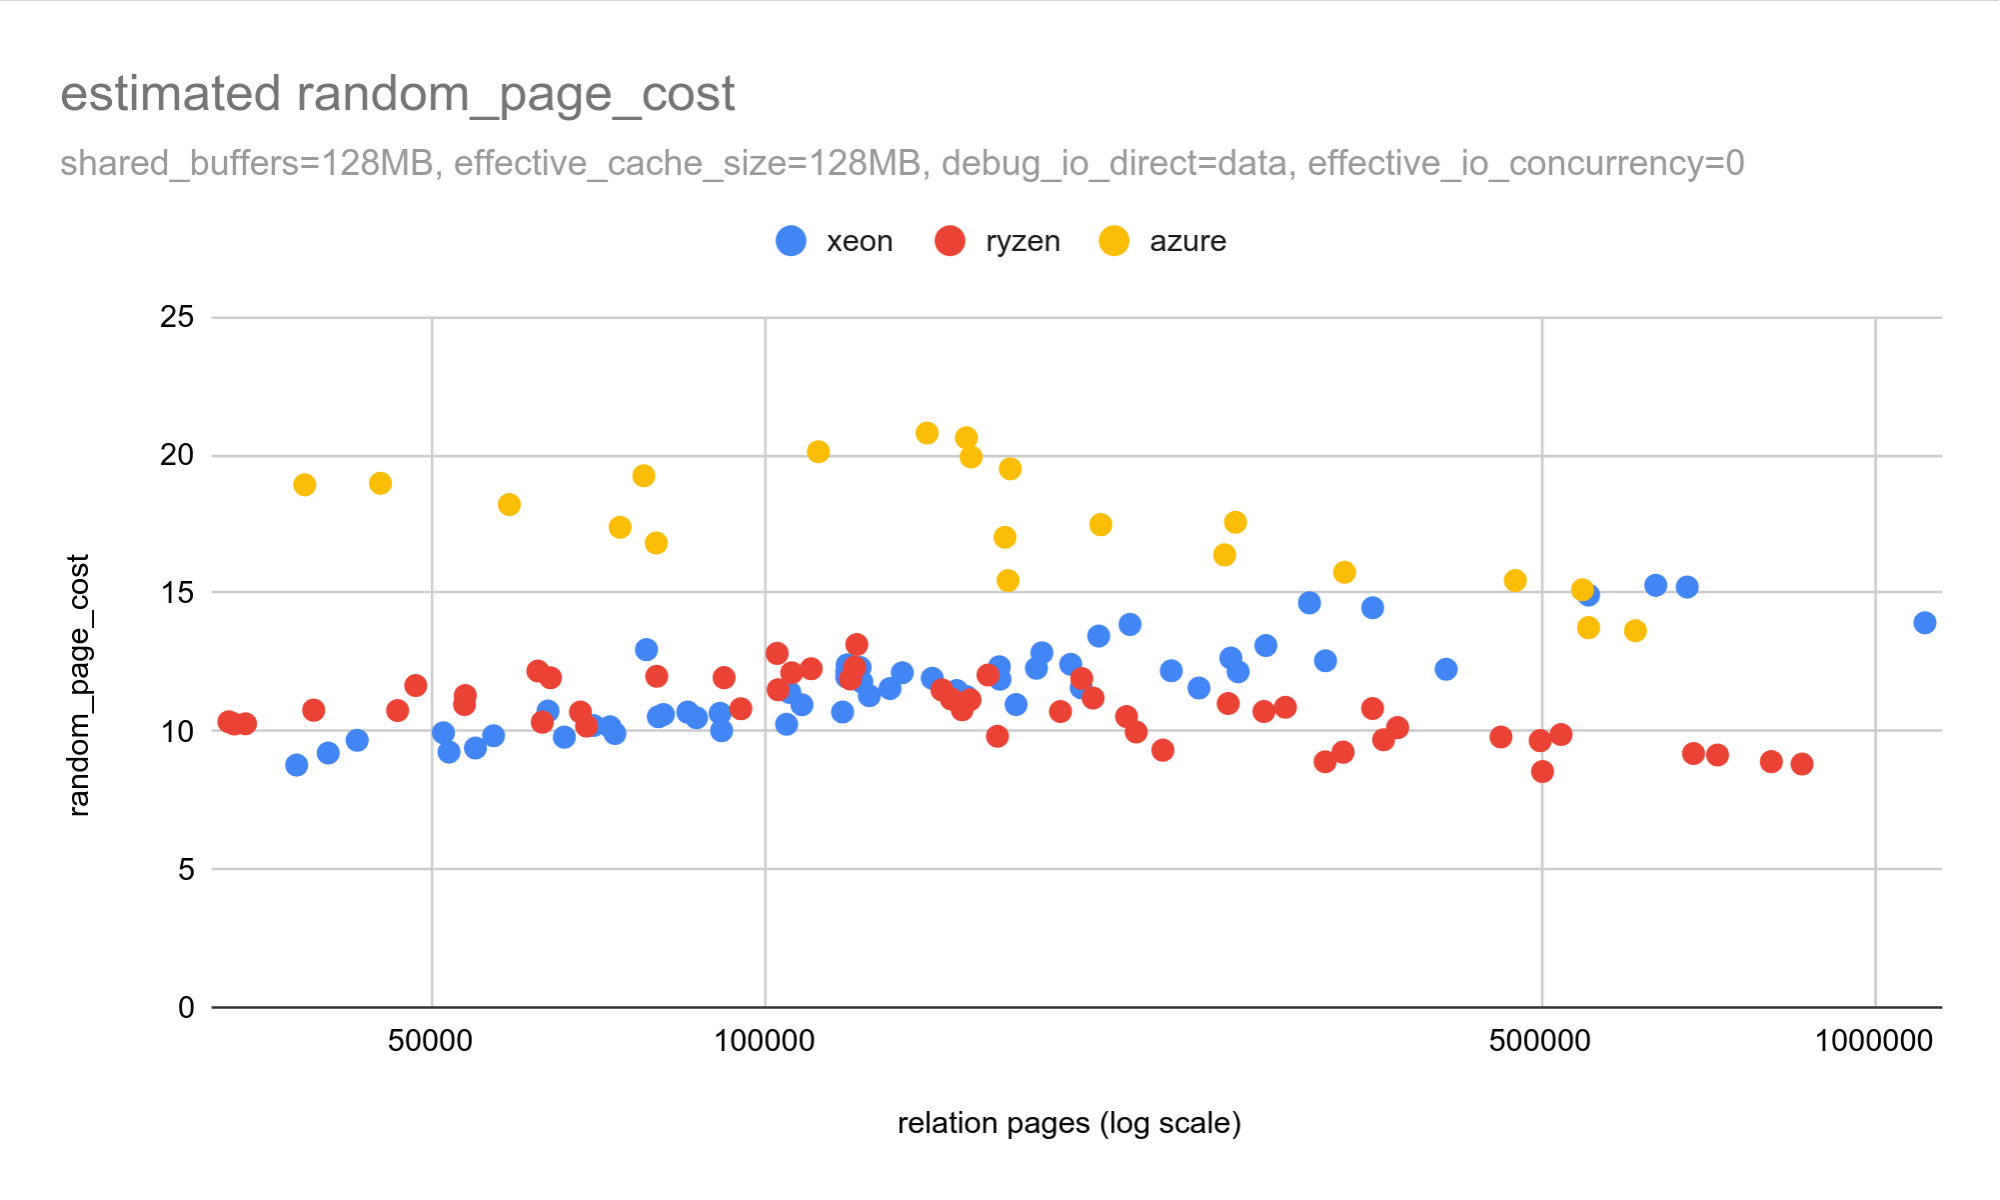Click the relation pages axis title
Viewport: 2000px width, 1200px height.
1068,1122
